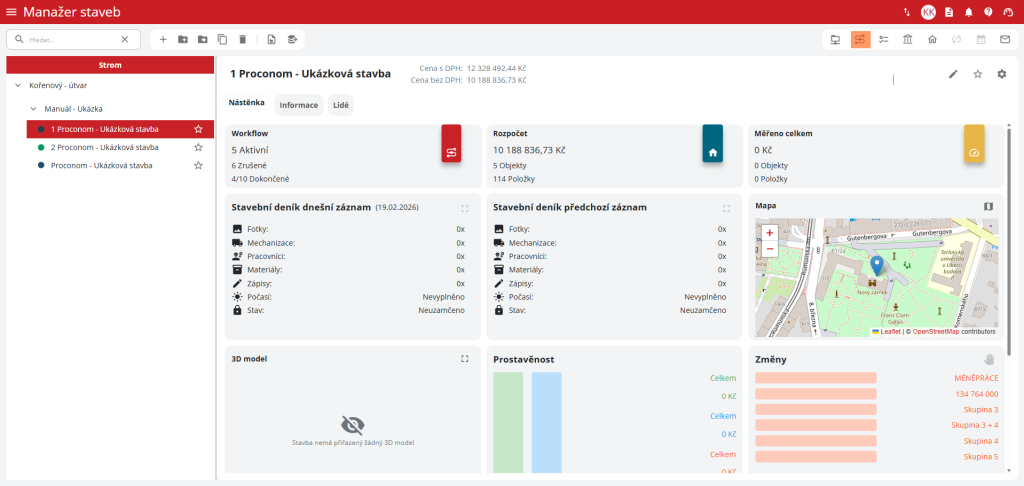Collapse the Manuál - Ukázka tree node
The height and width of the screenshot is (486, 1024).
33,108
